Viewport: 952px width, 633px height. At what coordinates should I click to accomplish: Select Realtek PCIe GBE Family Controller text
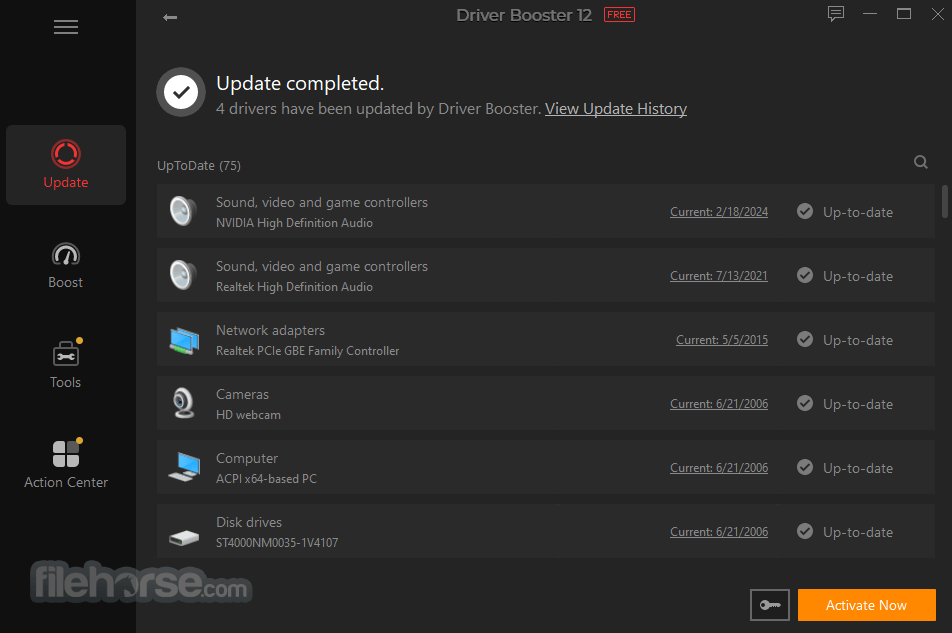(x=308, y=351)
